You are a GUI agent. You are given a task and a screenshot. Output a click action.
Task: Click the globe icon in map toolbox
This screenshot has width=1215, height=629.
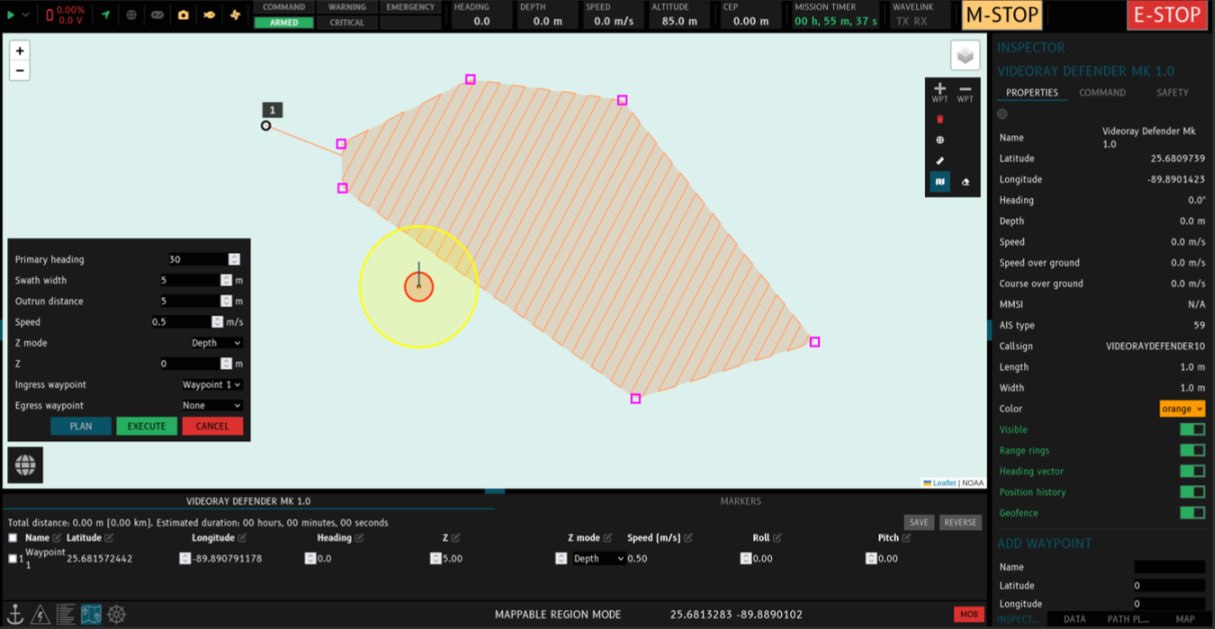940,140
